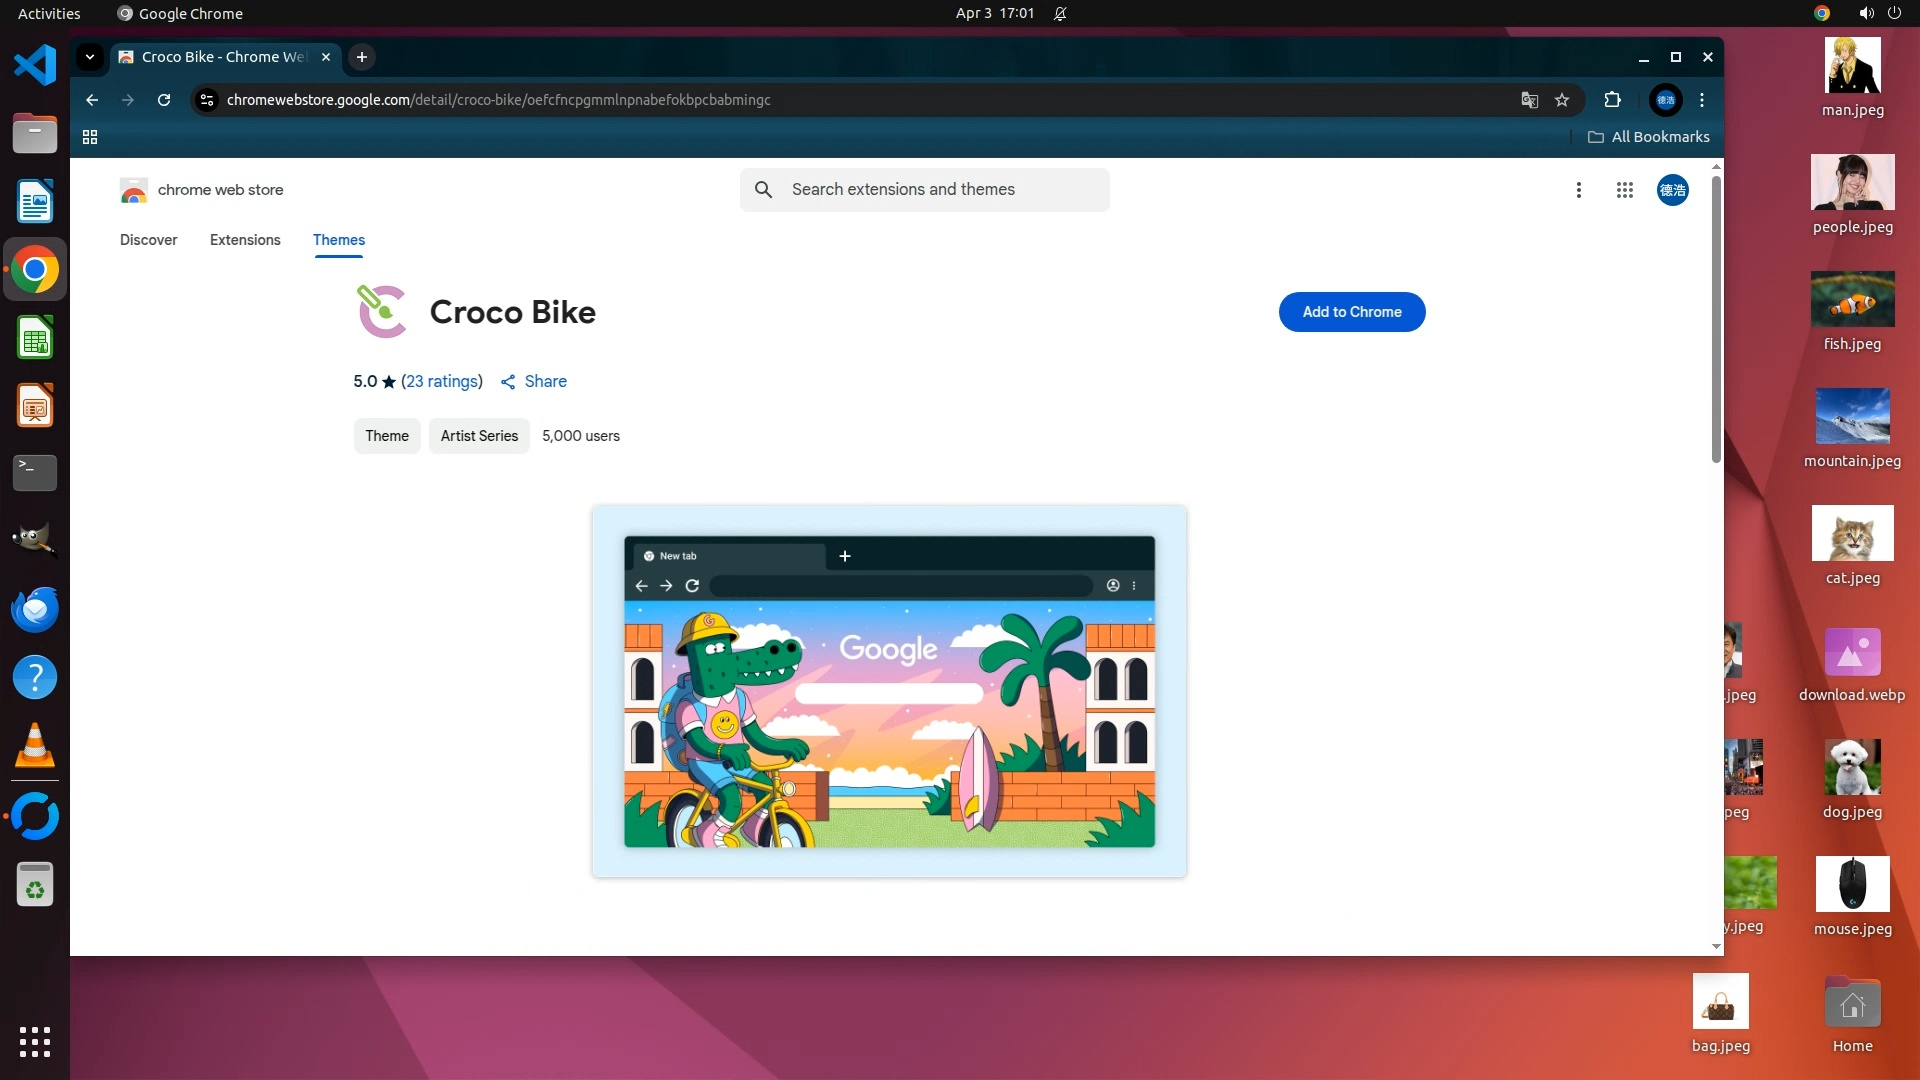The height and width of the screenshot is (1080, 1920).
Task: Expand the tab search dropdown arrow
Action: (x=90, y=57)
